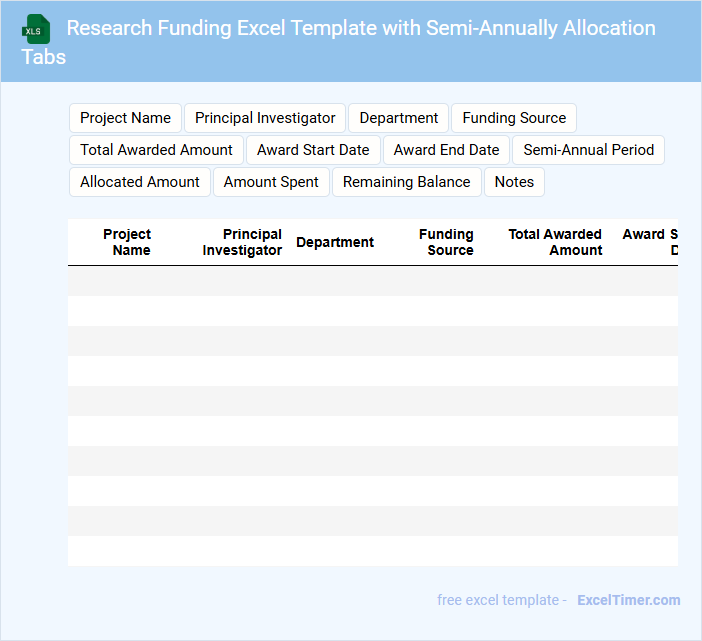Click the green XLS file icon

coord(36,29)
